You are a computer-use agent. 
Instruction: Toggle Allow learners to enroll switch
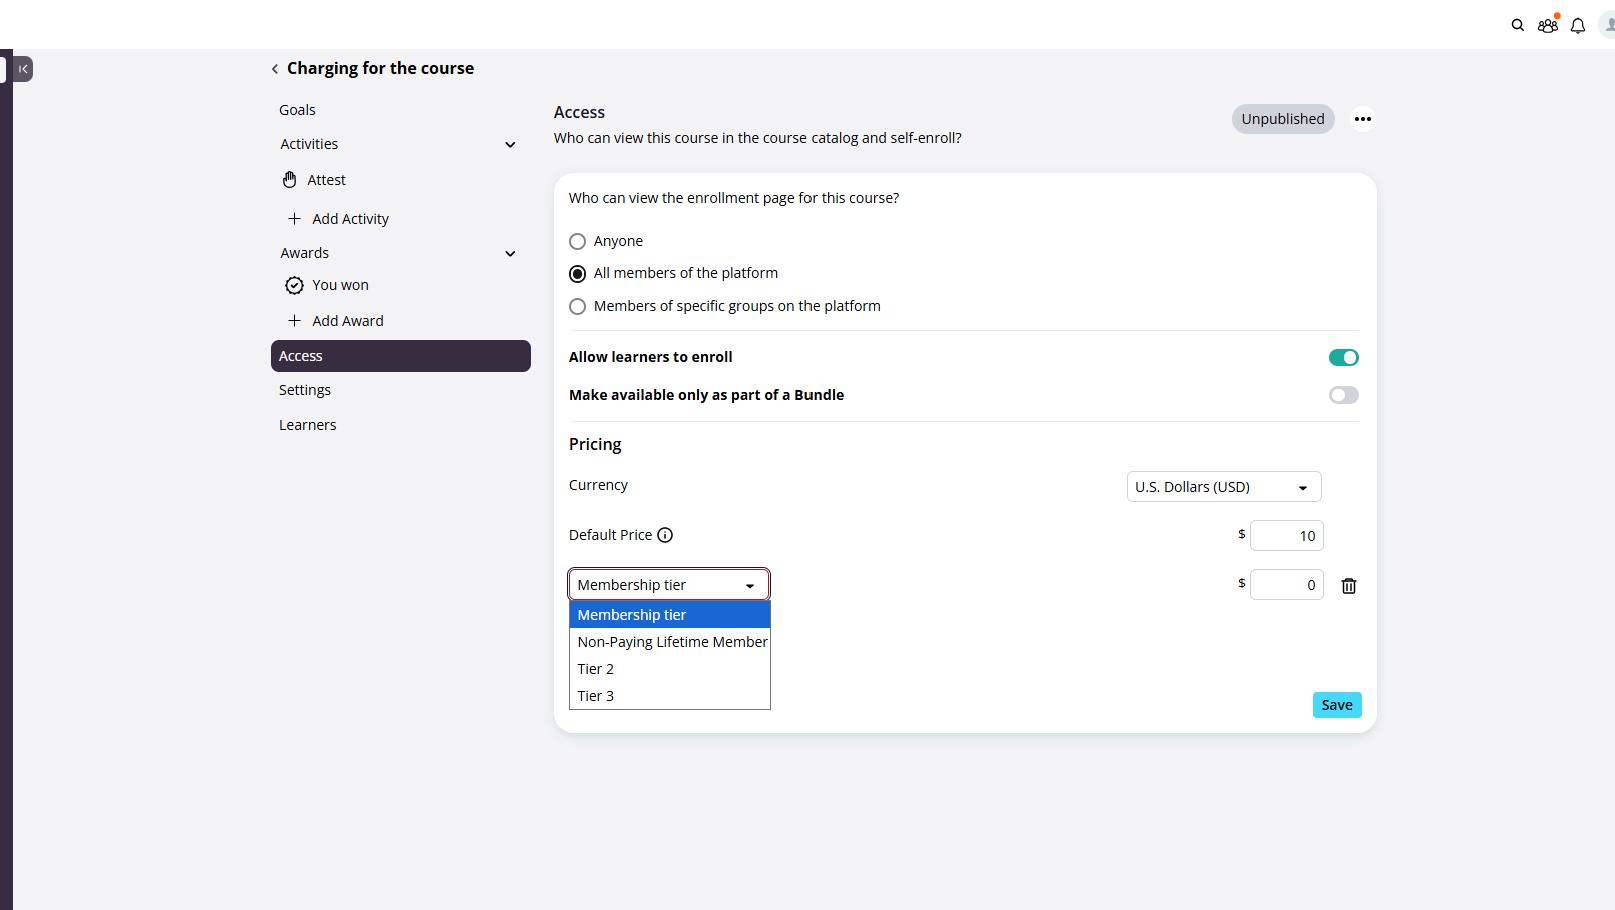click(1343, 357)
